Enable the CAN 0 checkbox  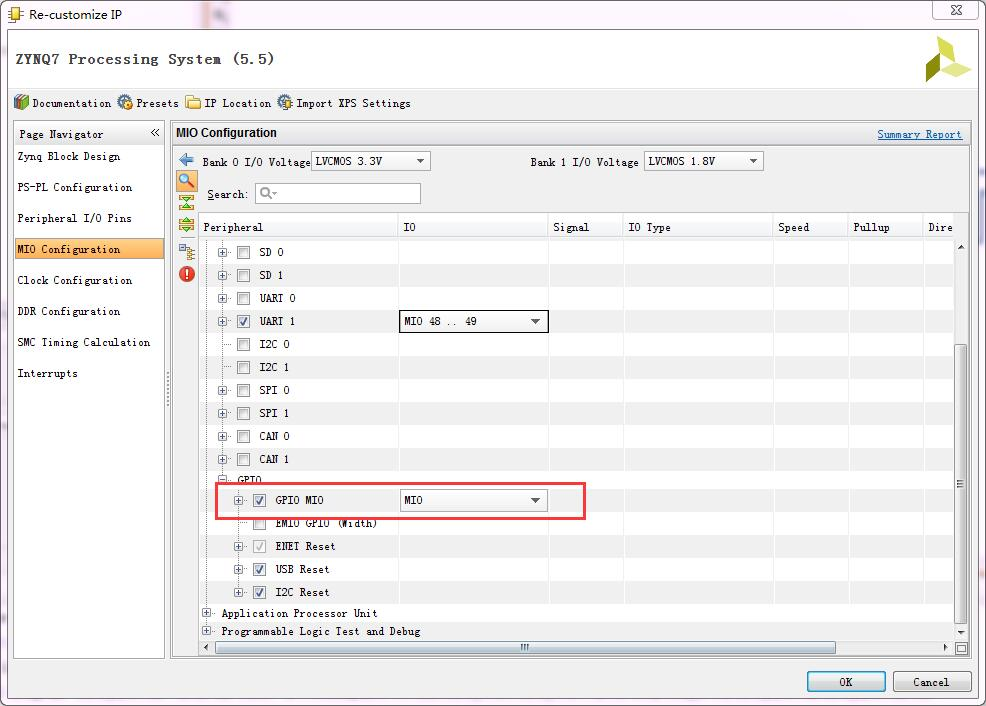[x=243, y=436]
